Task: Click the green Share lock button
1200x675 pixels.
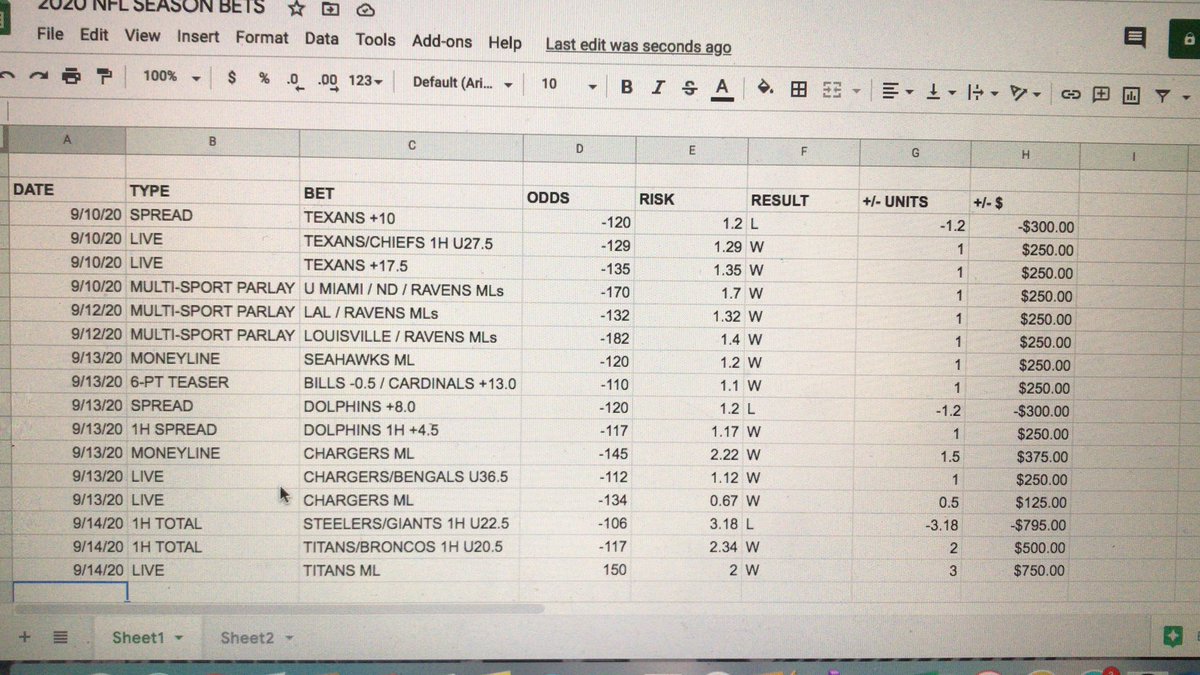Action: coord(1185,40)
